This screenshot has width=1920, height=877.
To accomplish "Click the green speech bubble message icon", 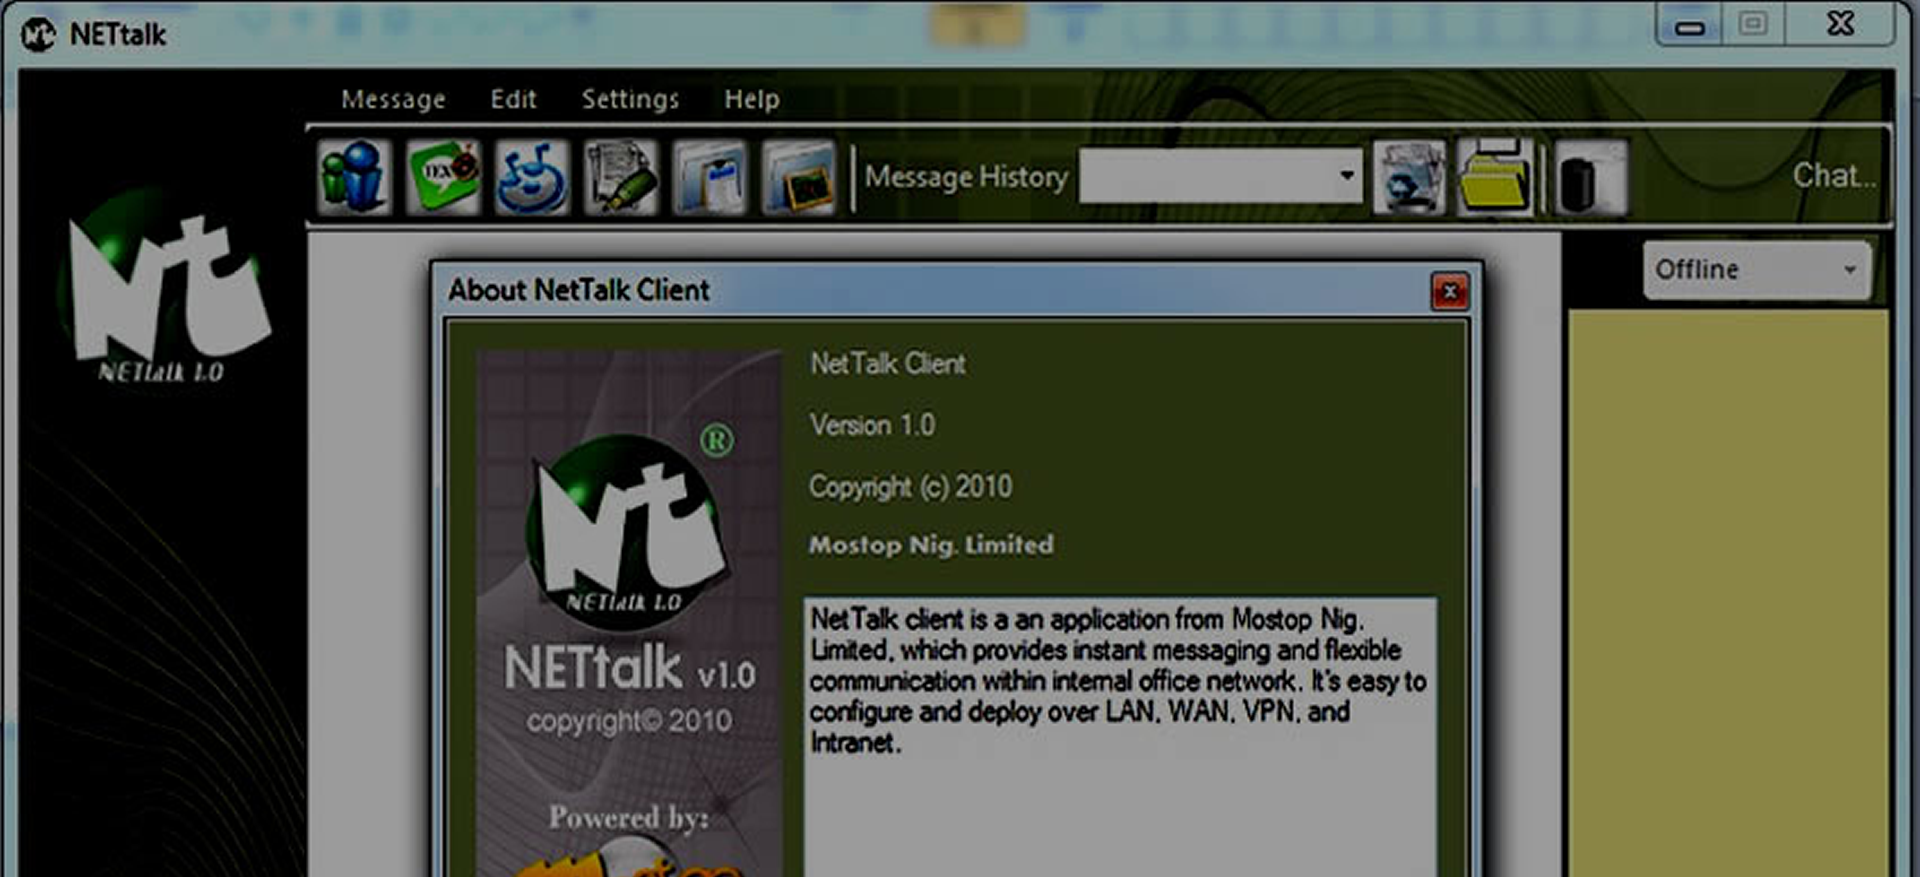I will (x=443, y=178).
